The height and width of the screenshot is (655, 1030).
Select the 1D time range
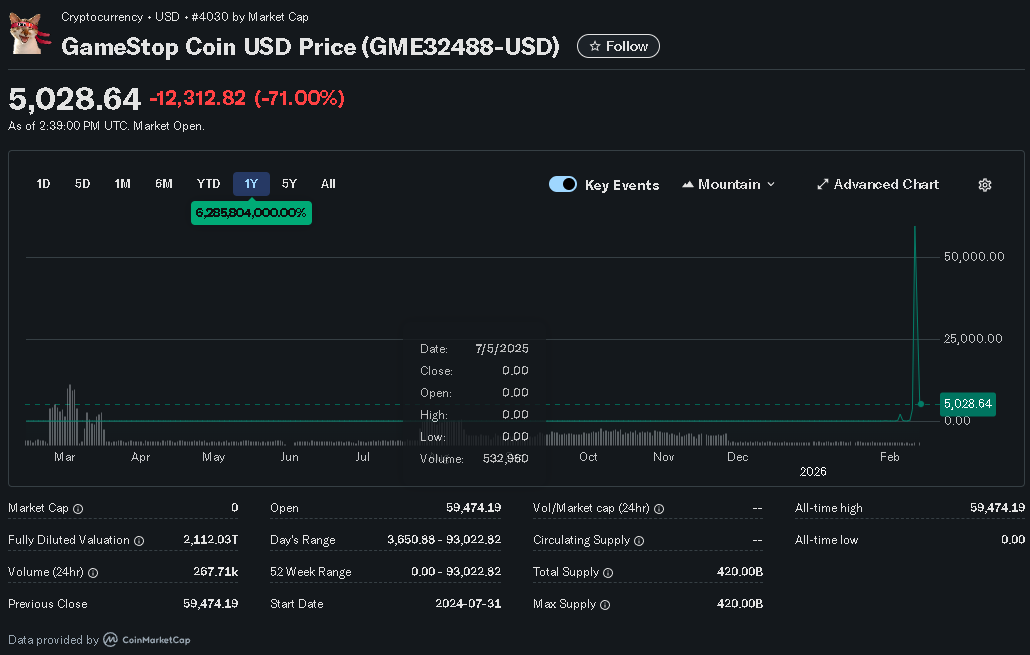[43, 184]
